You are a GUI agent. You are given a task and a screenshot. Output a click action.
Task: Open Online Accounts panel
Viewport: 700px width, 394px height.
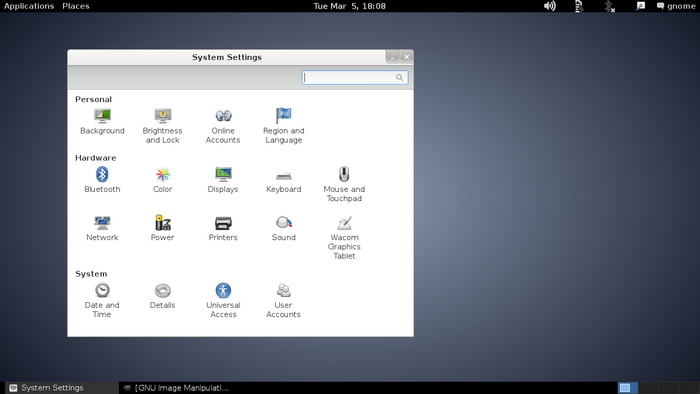(223, 126)
